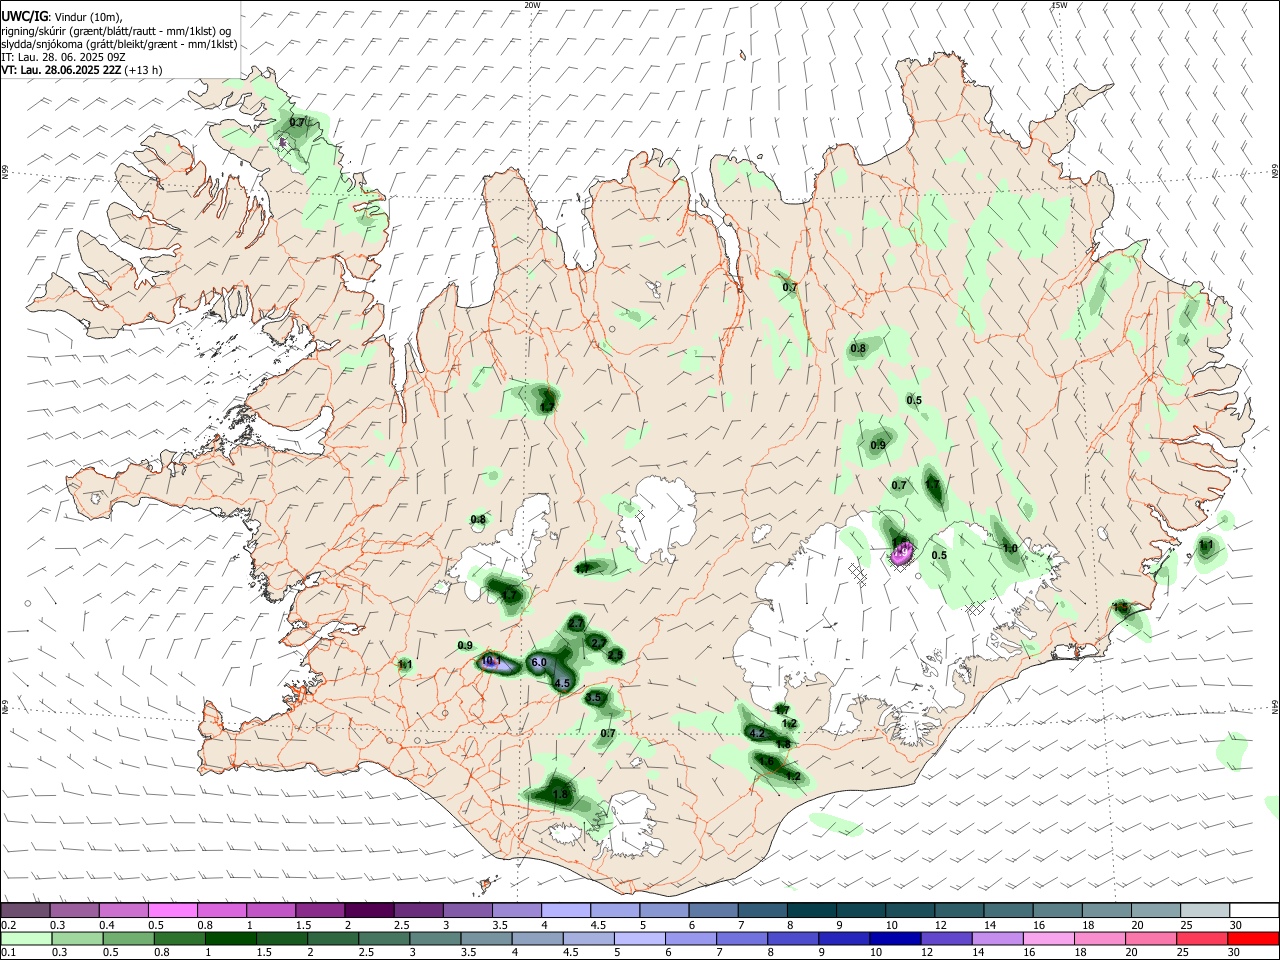The image size is (1280, 960).
Task: Pick the 3.5 precipitation value
Action: (594, 698)
